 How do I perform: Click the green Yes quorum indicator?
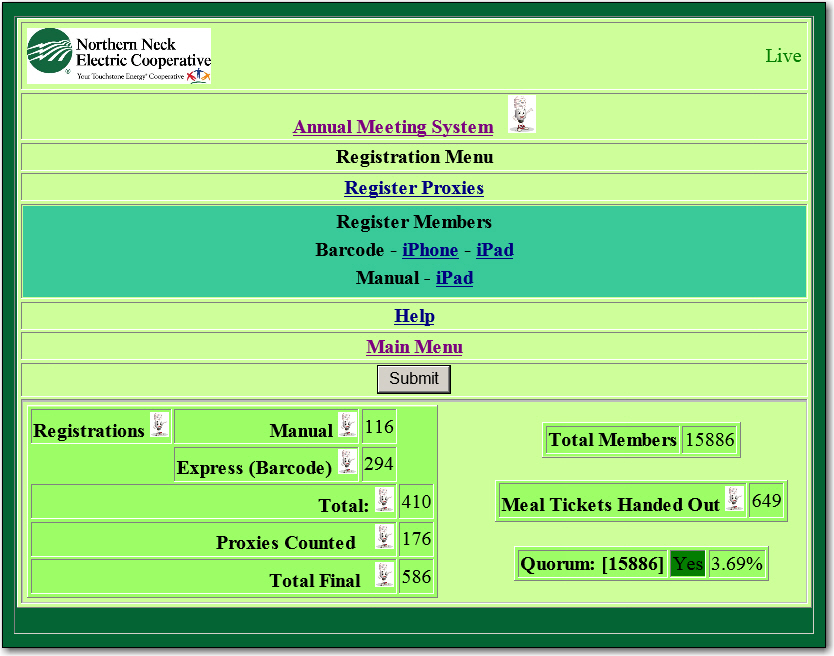click(688, 564)
